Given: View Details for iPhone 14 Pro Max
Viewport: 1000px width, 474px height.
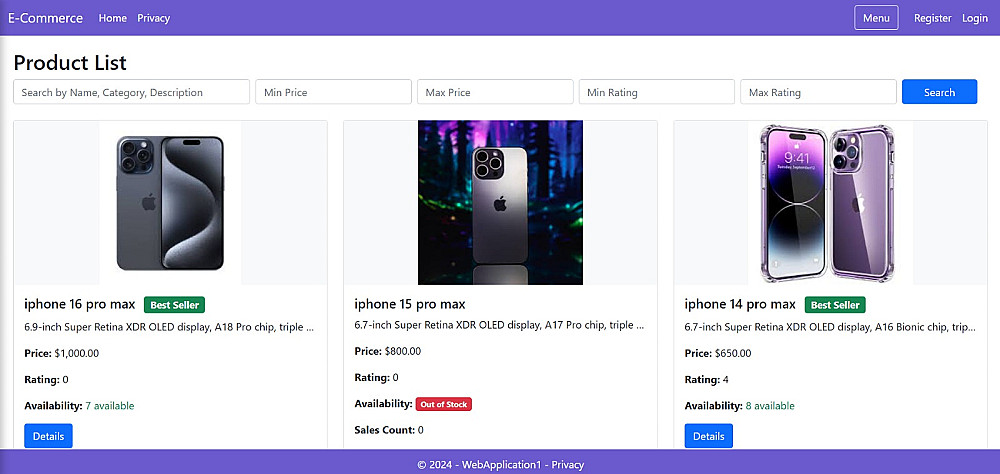Looking at the screenshot, I should pyautogui.click(x=708, y=436).
